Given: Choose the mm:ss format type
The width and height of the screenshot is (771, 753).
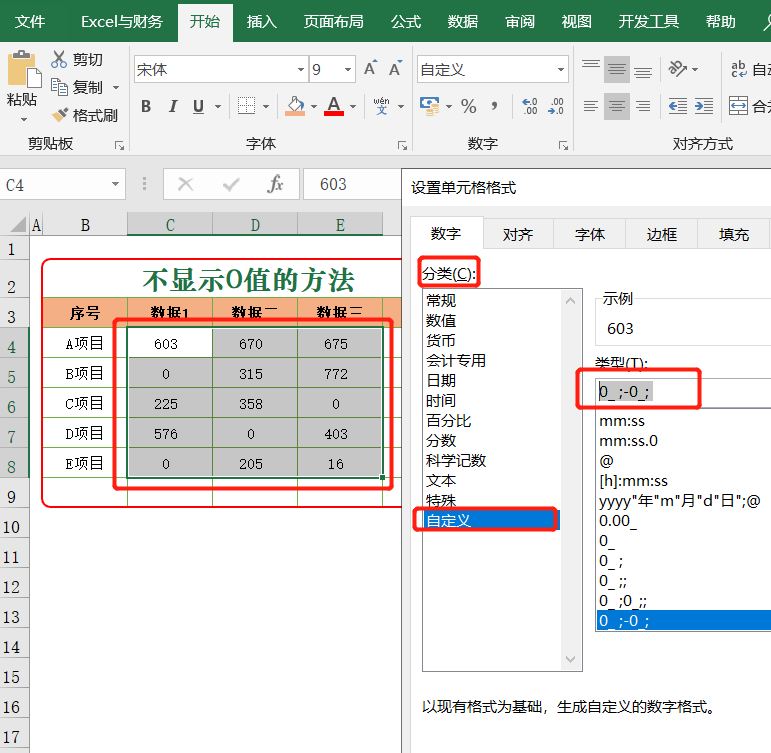Looking at the screenshot, I should point(622,421).
